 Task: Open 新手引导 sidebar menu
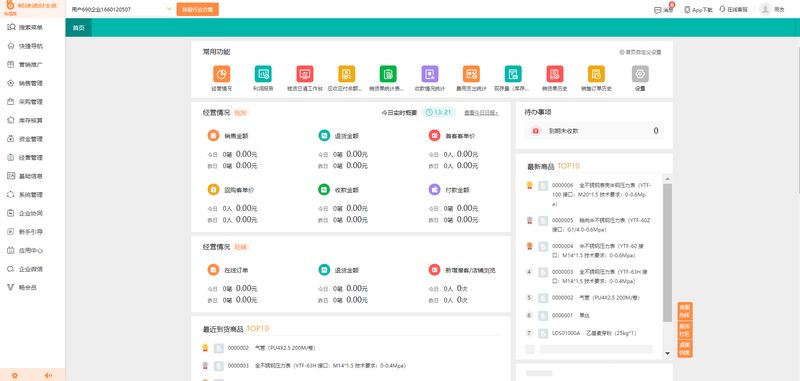[32, 232]
